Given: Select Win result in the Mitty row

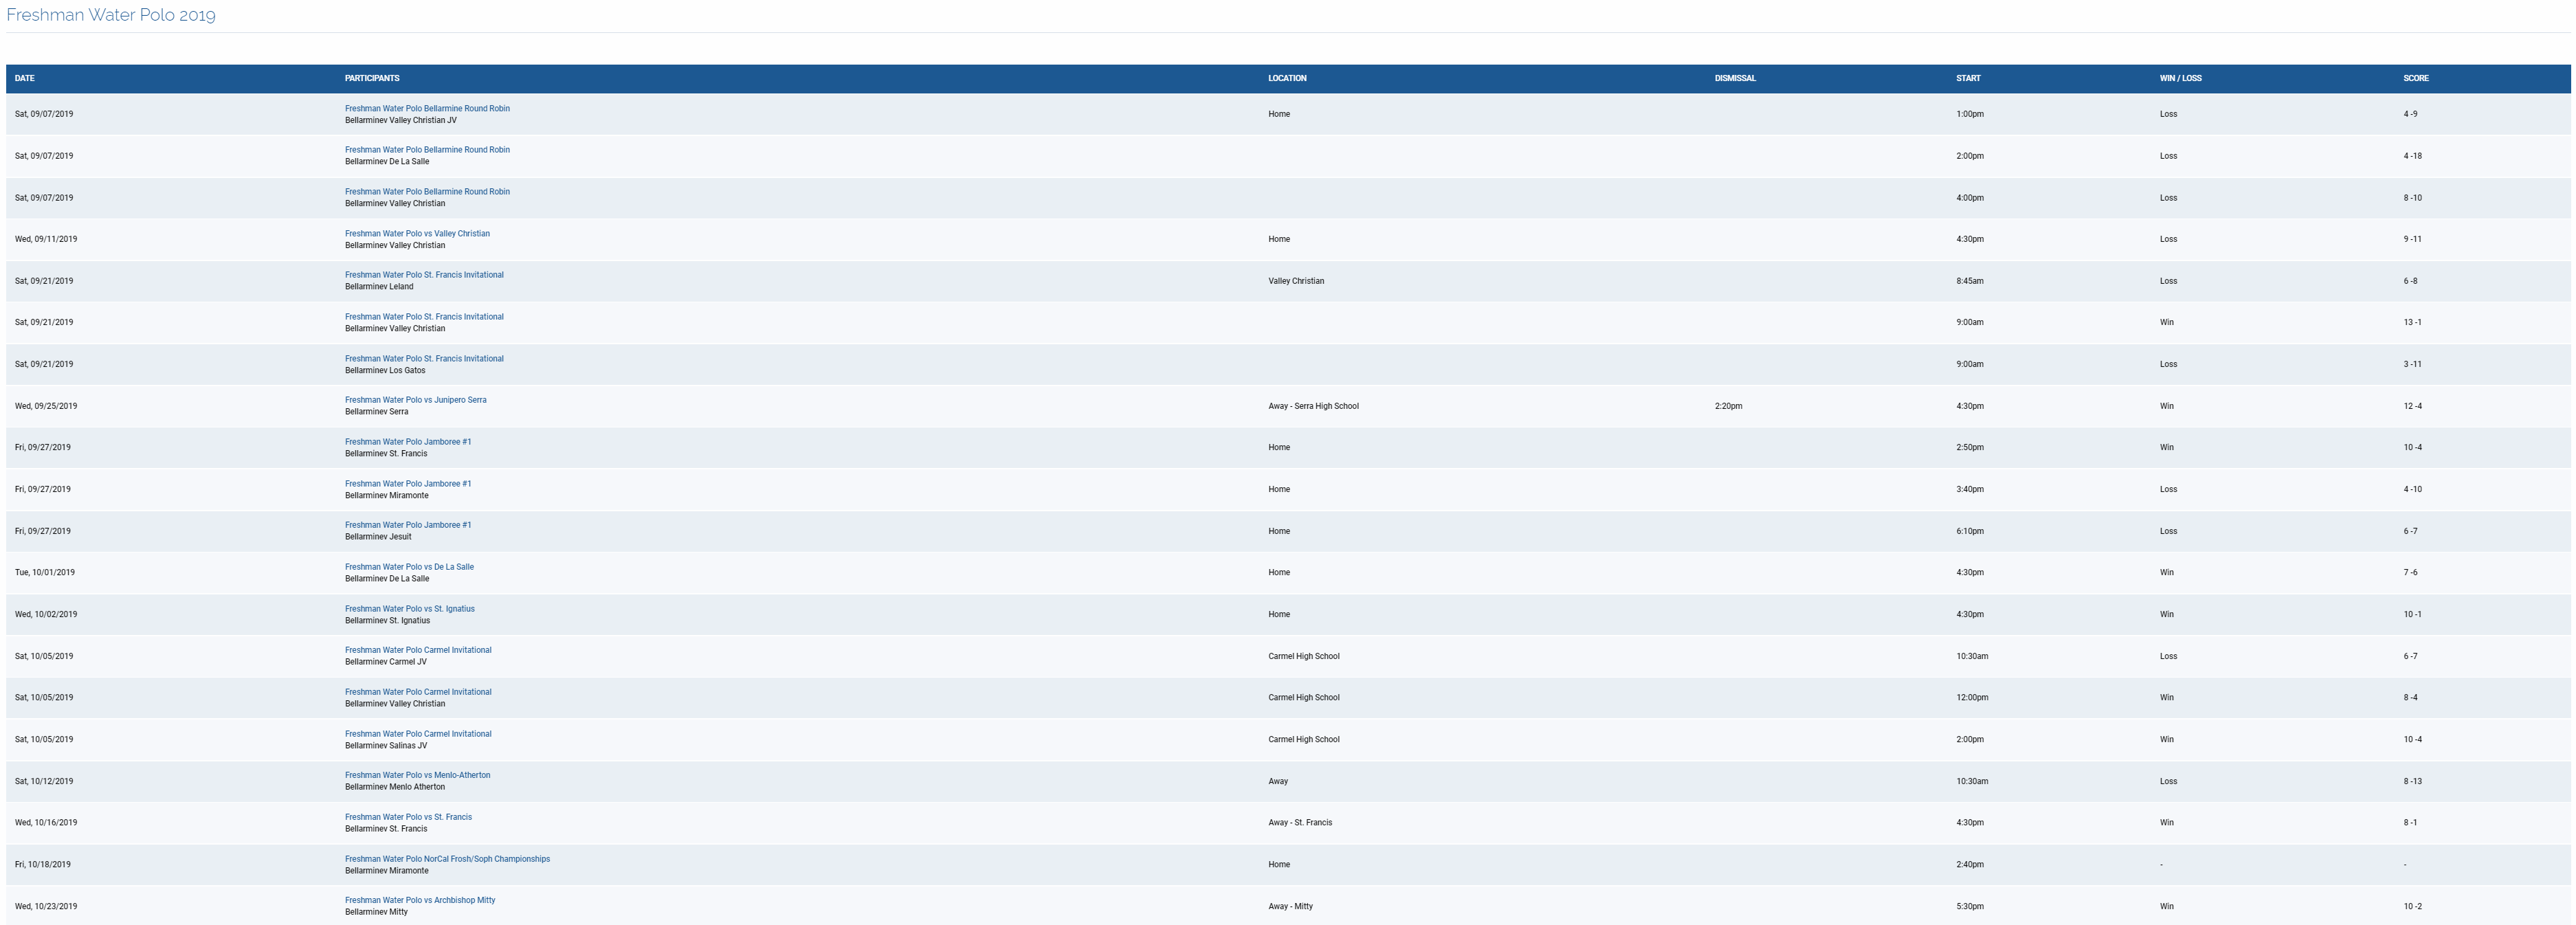Looking at the screenshot, I should point(2166,906).
